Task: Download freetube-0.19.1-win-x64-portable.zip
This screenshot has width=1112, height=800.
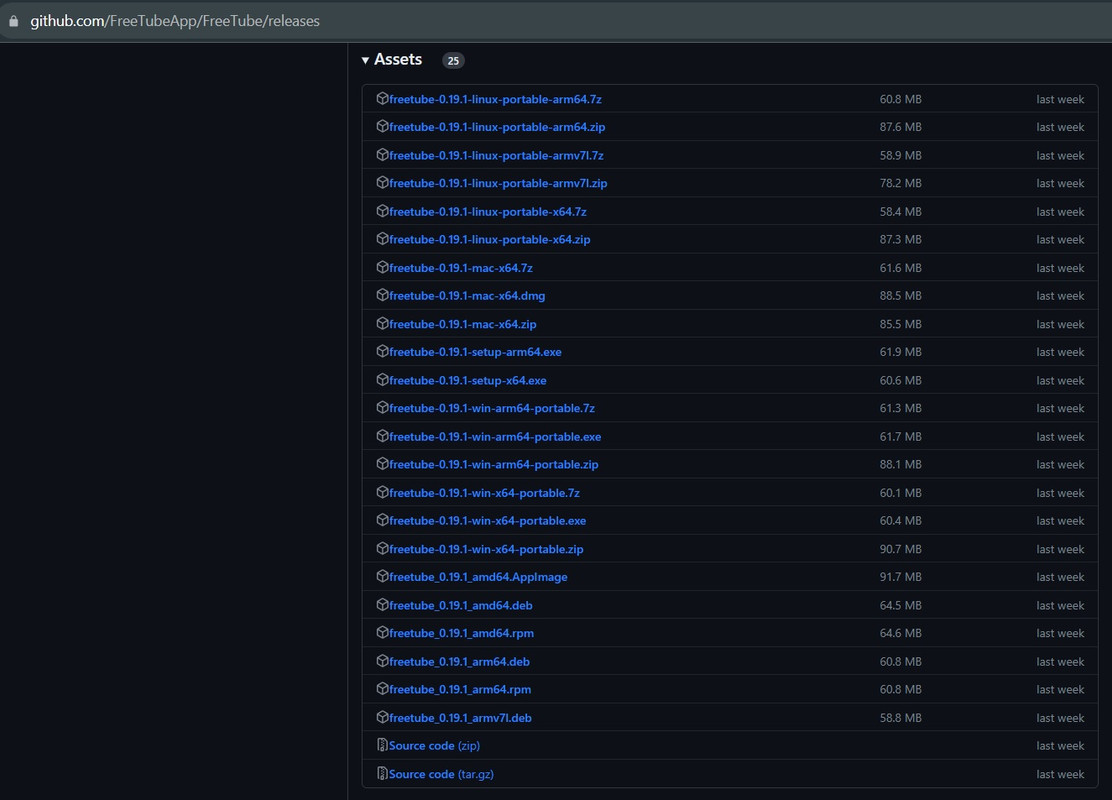Action: click(486, 549)
